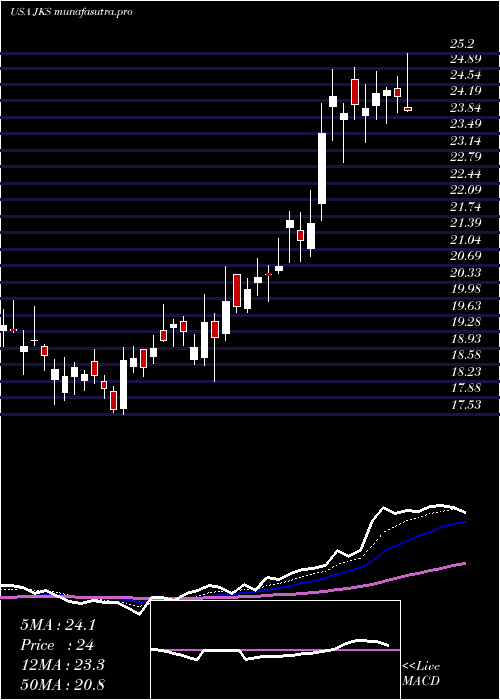The height and width of the screenshot is (700, 500).
Task: Click the 22.09 price axis label
Action: (465, 191)
